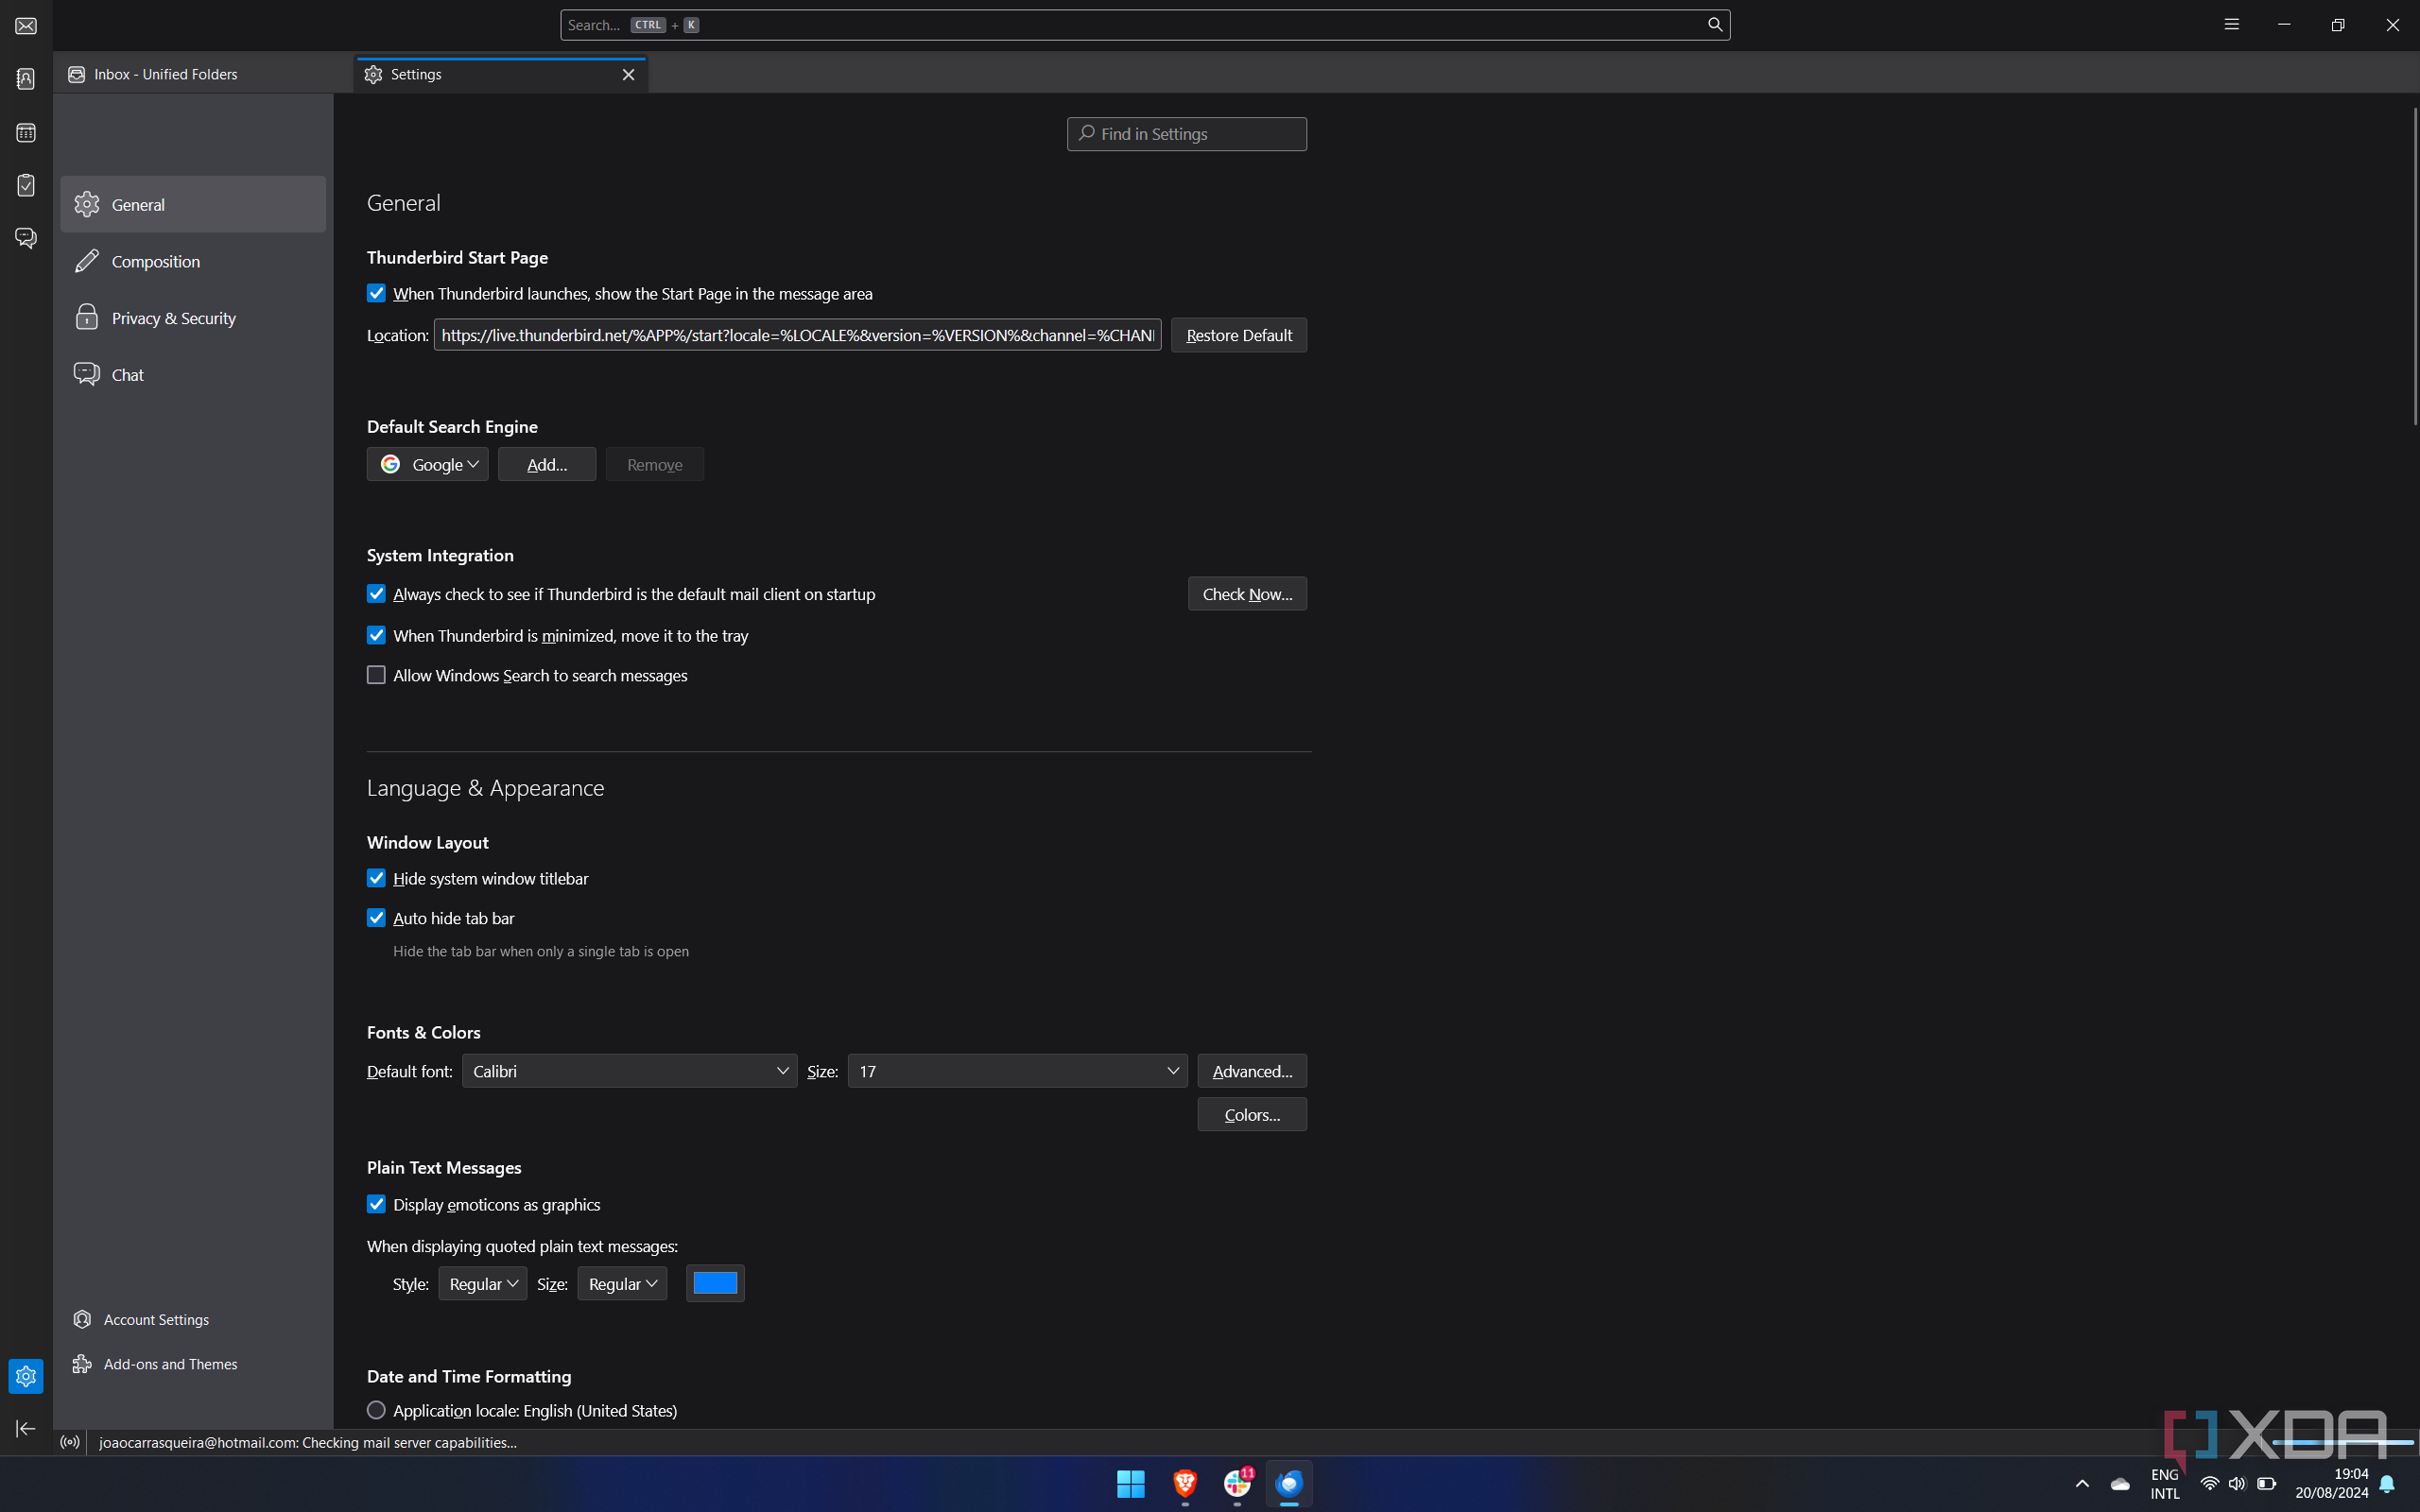Click the ENG INTL language indicator
Viewport: 2420px width, 1512px height.
coord(2165,1484)
